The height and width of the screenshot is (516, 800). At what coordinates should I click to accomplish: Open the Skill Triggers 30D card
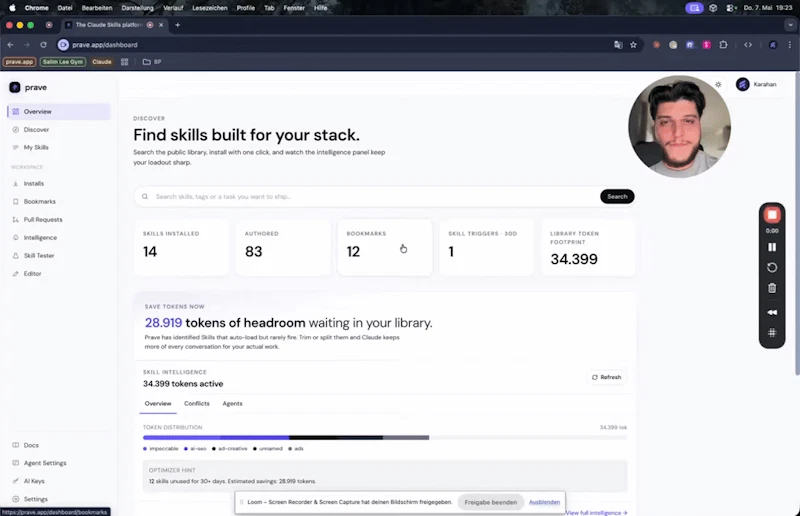(486, 248)
